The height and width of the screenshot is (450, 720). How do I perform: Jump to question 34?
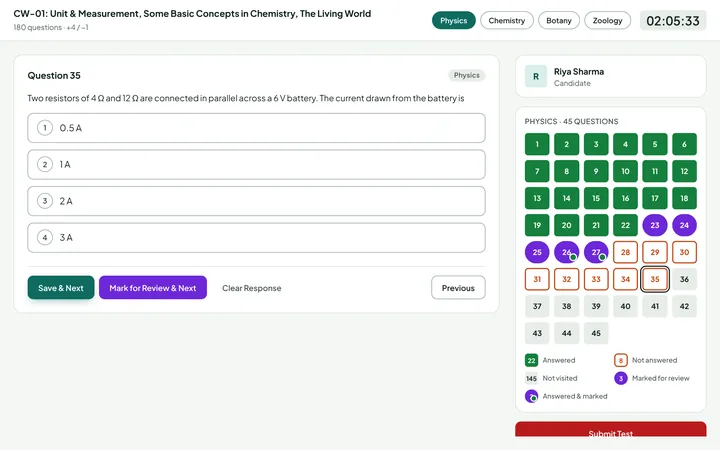click(x=625, y=279)
